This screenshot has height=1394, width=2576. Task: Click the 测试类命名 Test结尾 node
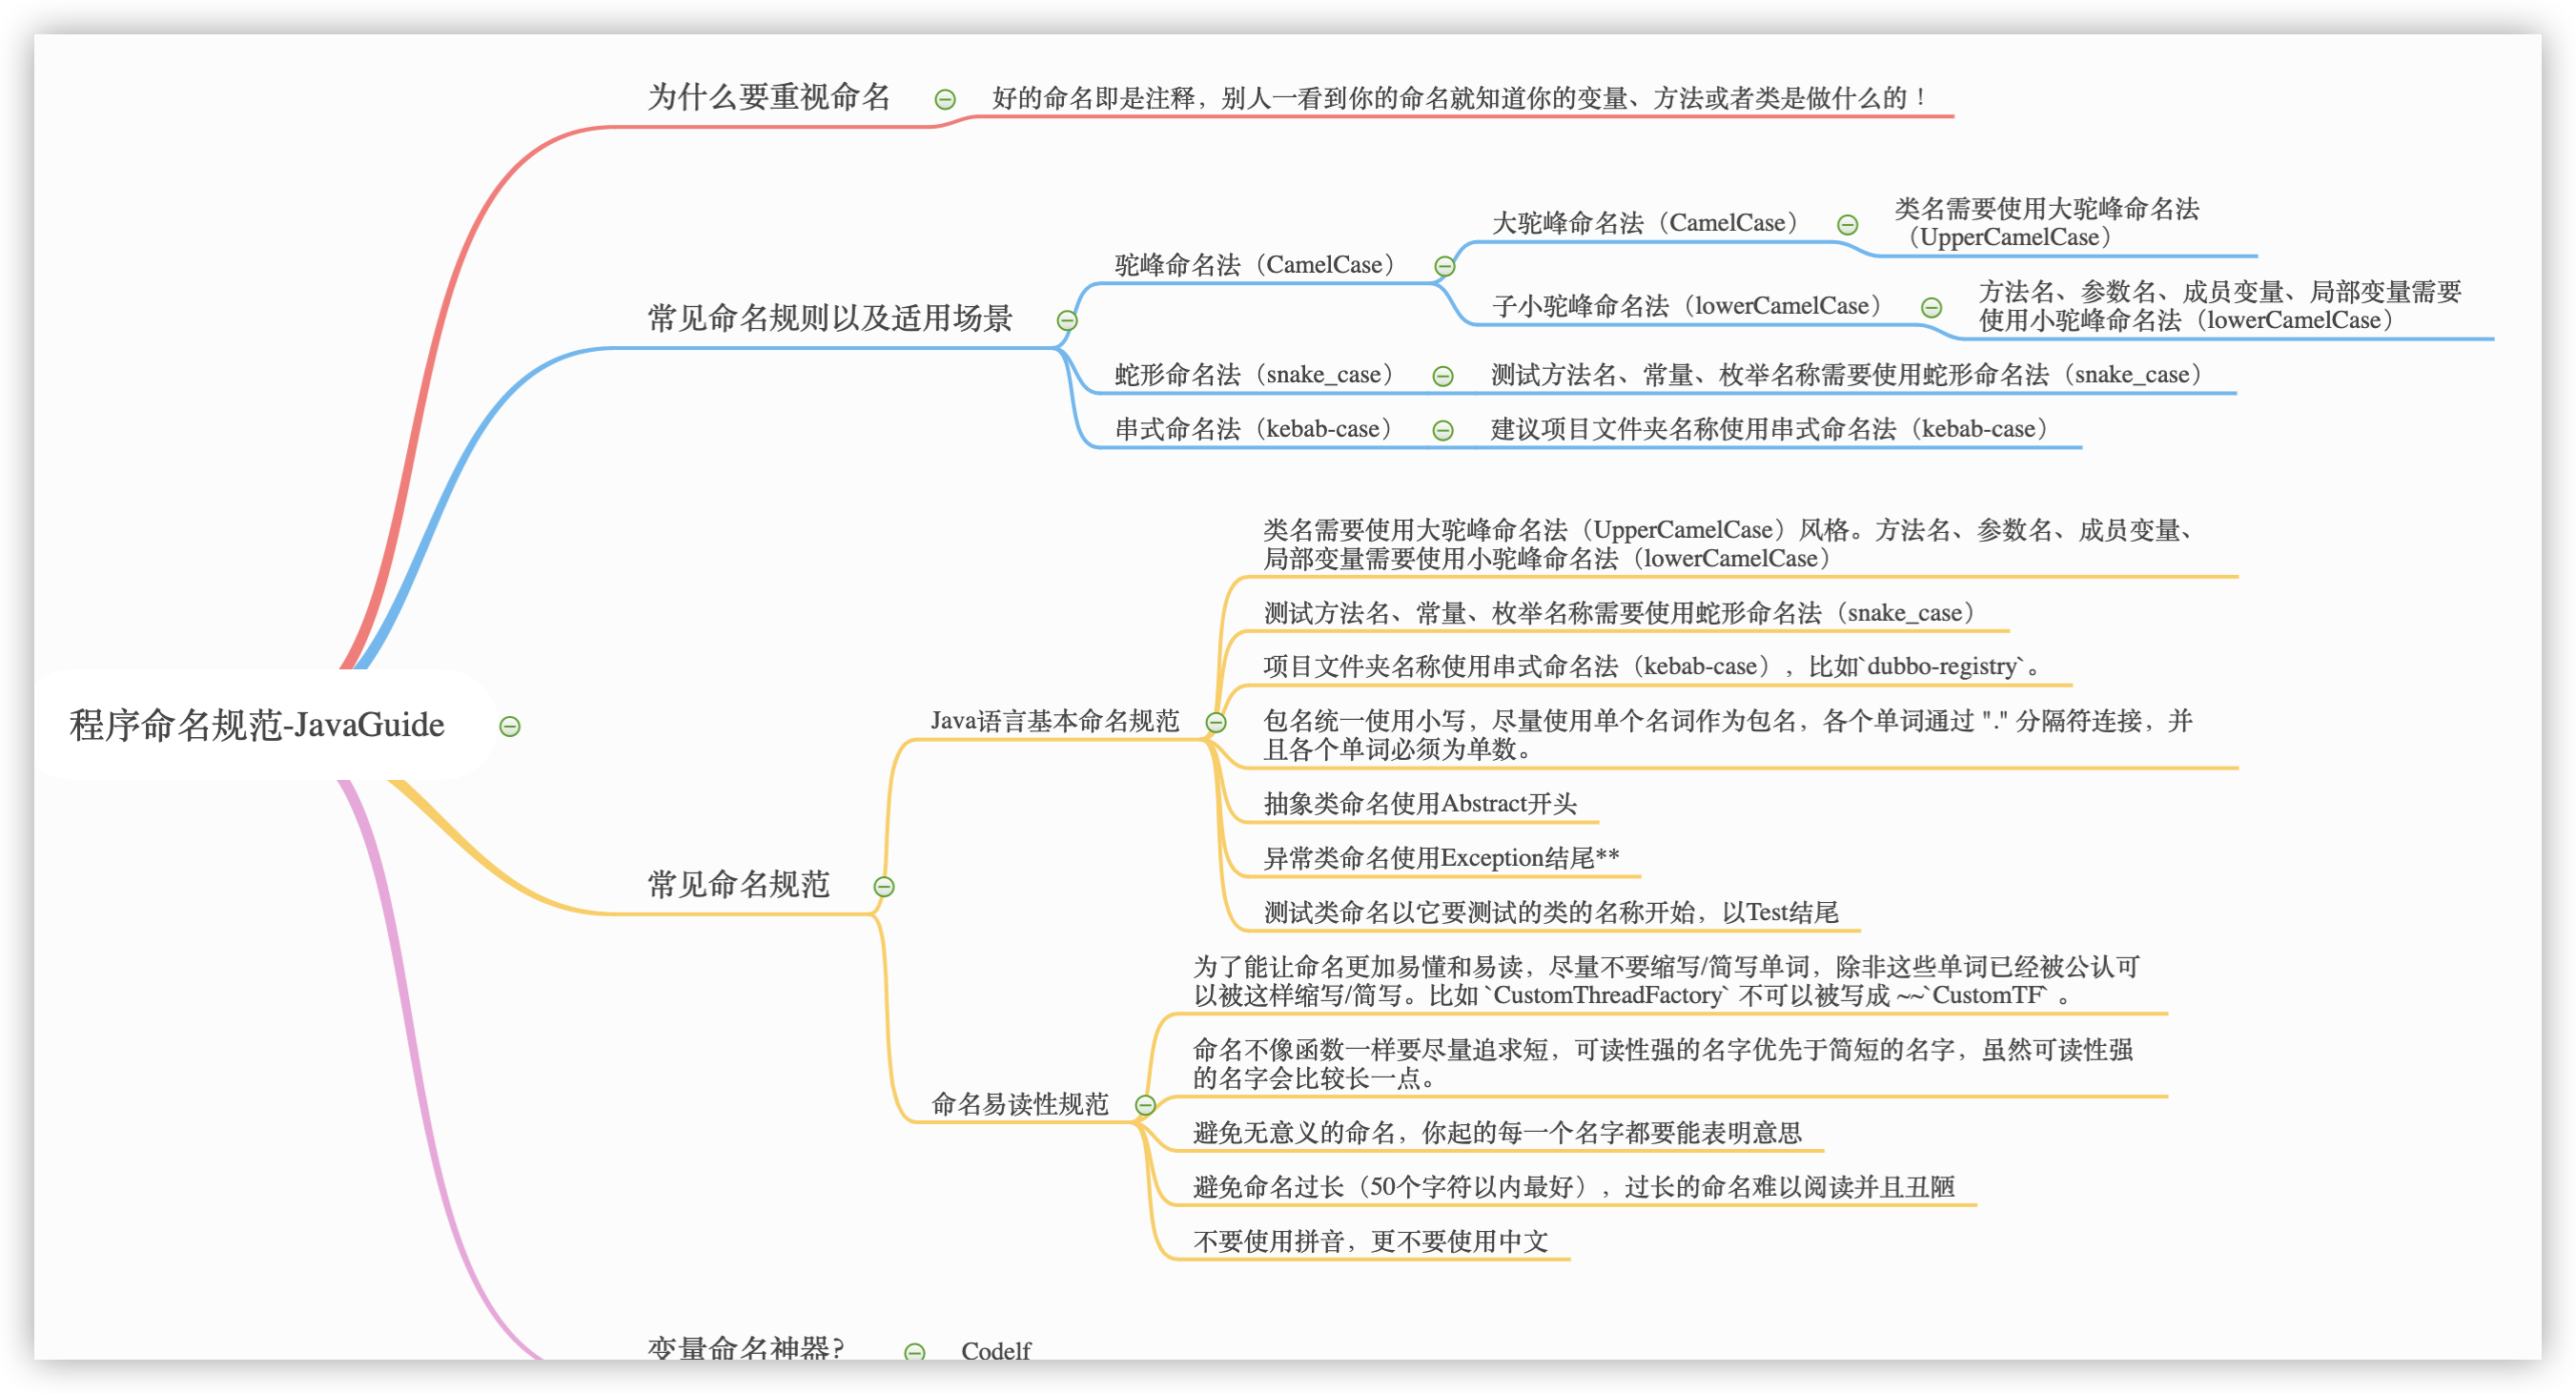click(1550, 912)
